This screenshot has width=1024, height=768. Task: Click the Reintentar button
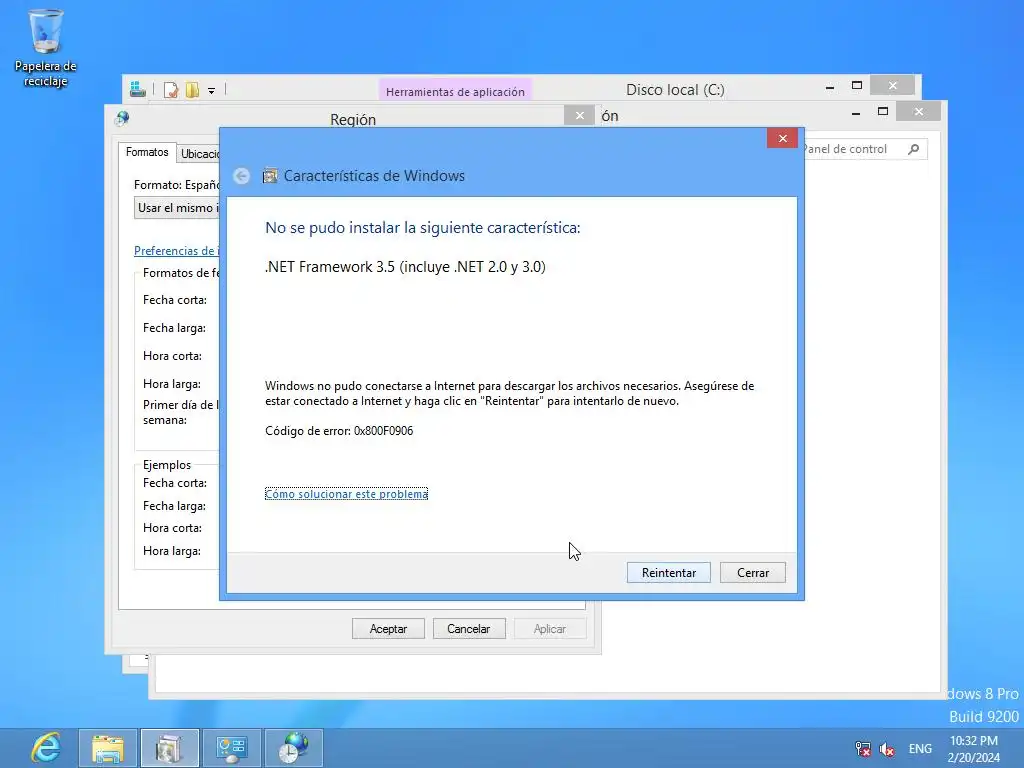669,573
